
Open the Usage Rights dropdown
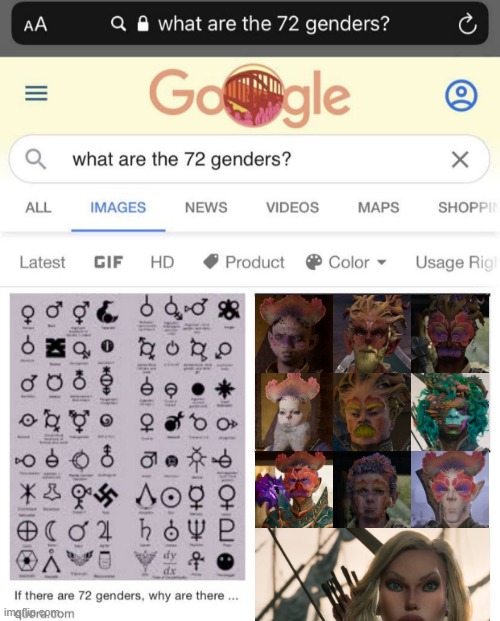click(456, 262)
